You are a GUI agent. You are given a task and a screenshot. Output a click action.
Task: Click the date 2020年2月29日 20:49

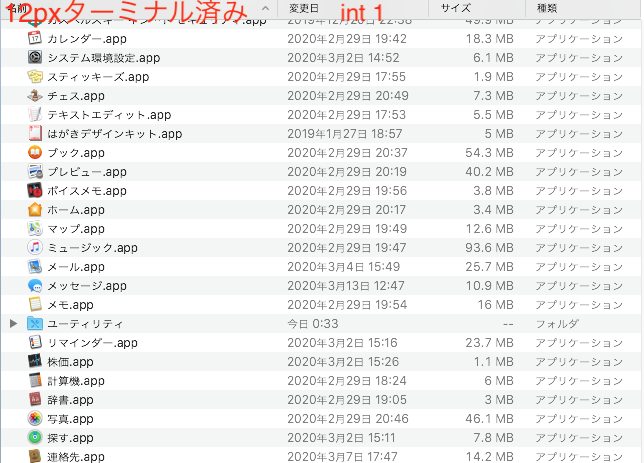[x=347, y=96]
